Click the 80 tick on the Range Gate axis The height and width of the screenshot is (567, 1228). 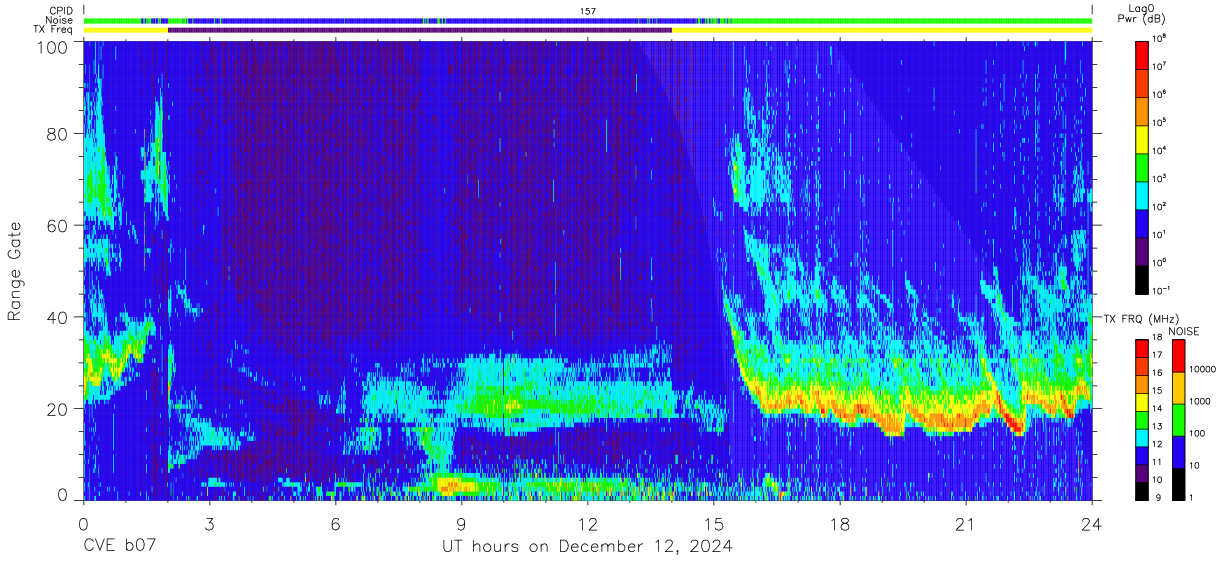coord(58,134)
